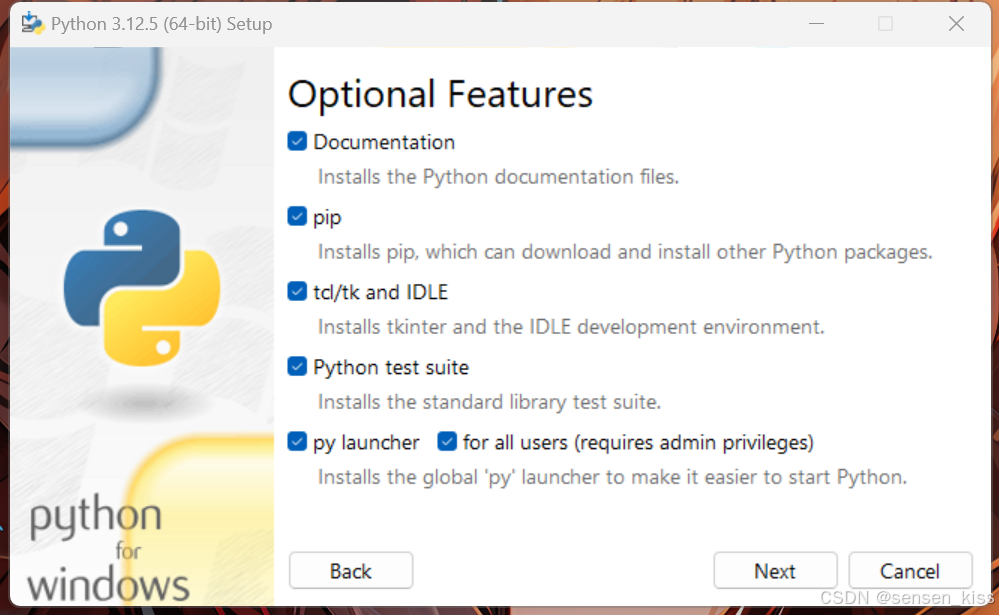Go Back to the previous step

click(350, 570)
